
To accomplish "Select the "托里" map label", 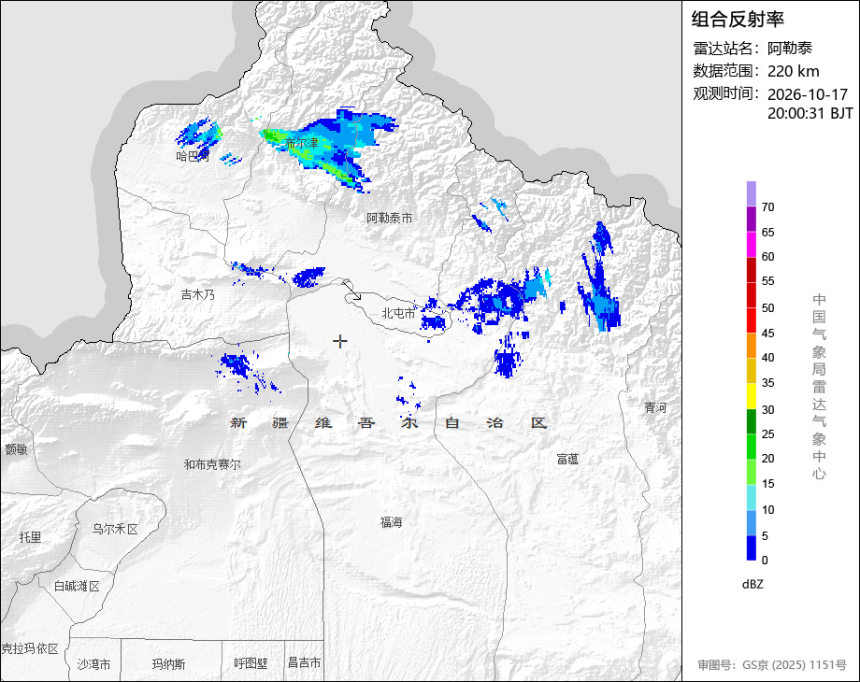I will click(30, 537).
